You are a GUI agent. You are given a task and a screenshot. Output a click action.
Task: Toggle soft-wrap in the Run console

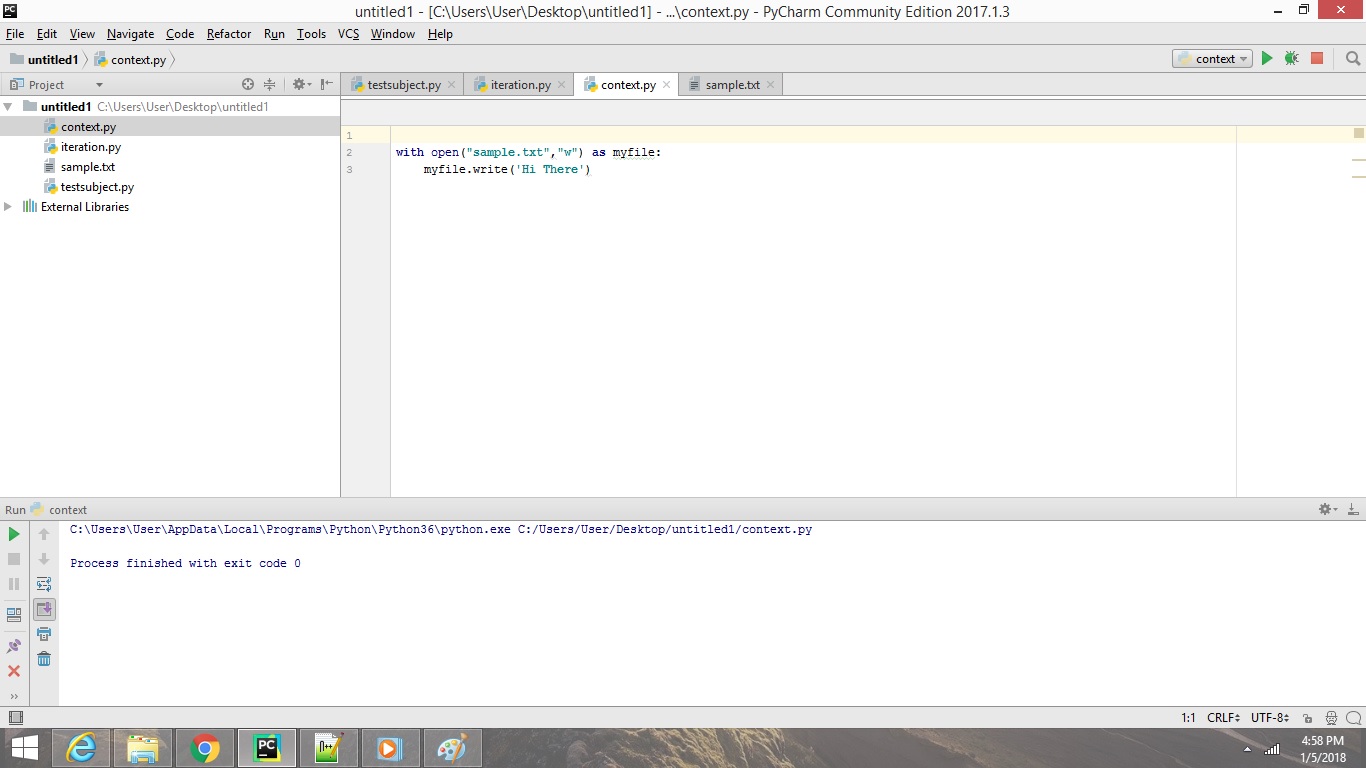coord(44,584)
